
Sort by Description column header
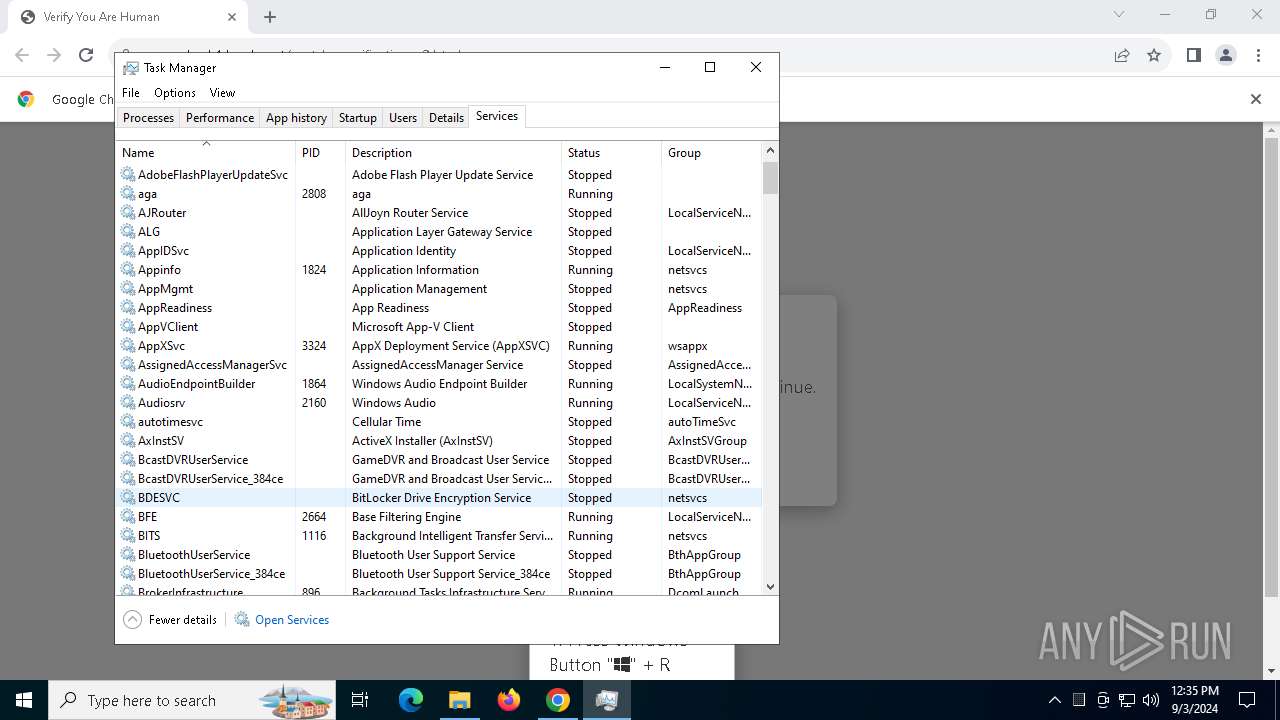point(453,152)
